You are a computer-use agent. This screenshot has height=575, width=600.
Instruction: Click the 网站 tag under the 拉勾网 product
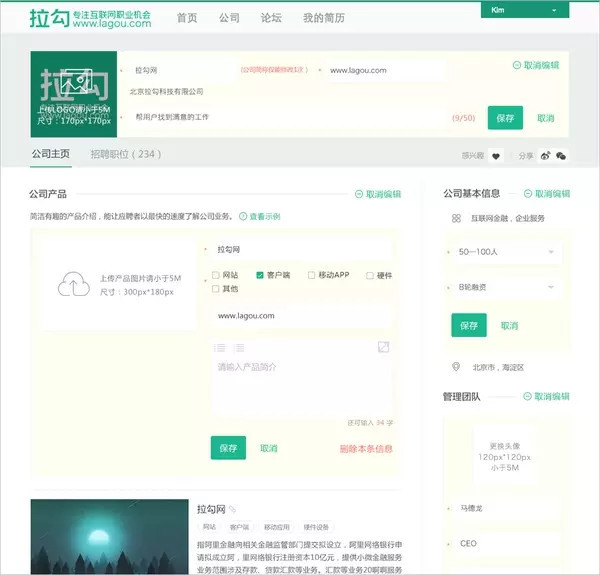[x=209, y=527]
